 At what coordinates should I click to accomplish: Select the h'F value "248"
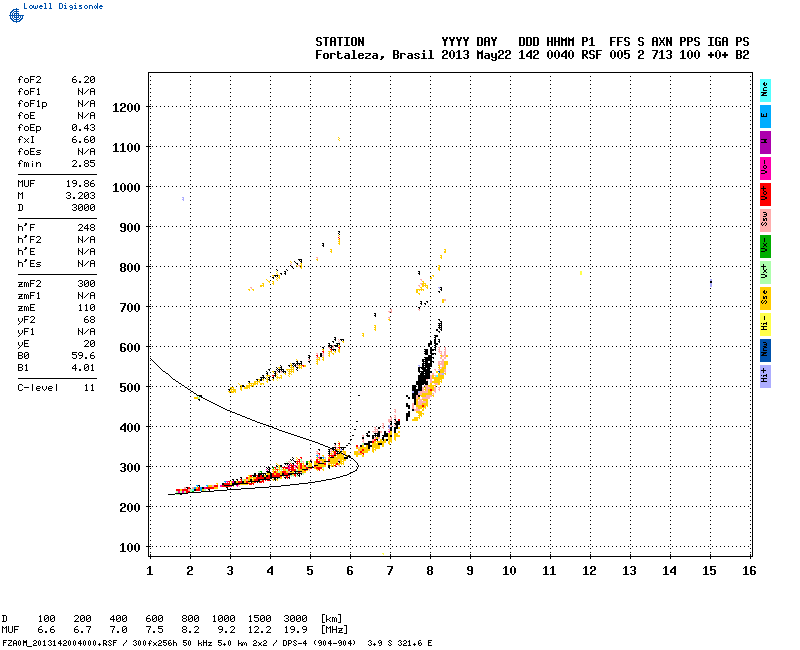click(x=87, y=228)
